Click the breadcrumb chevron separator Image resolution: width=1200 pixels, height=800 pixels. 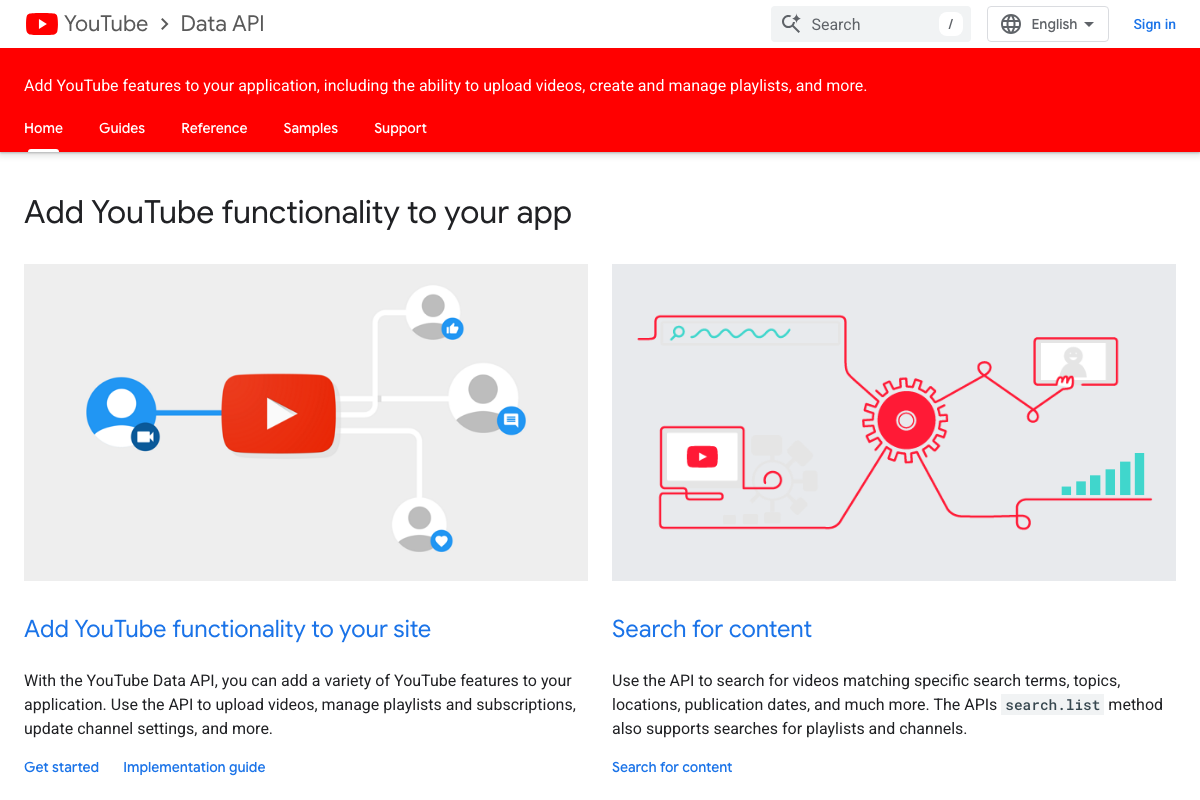165,24
